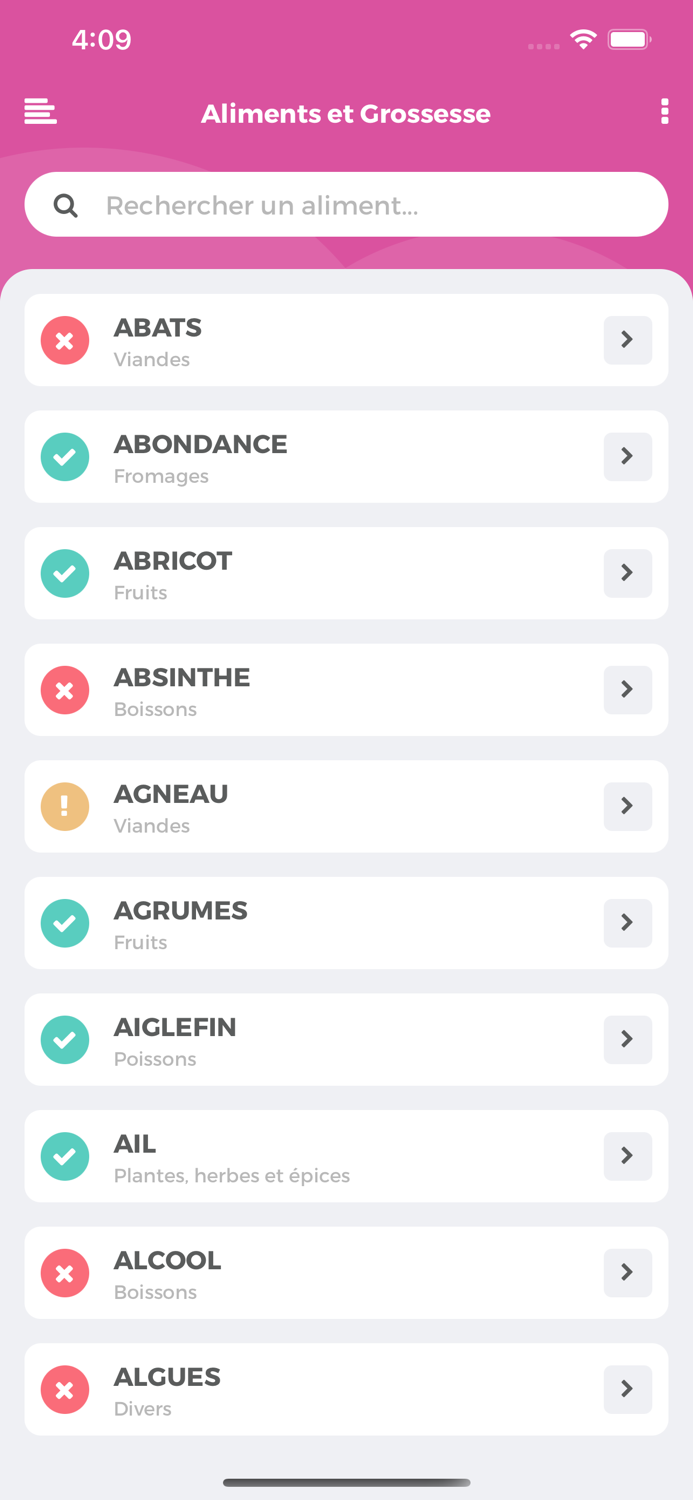Viewport: 693px width, 1500px height.
Task: Tap the search magnifier icon
Action: point(66,204)
